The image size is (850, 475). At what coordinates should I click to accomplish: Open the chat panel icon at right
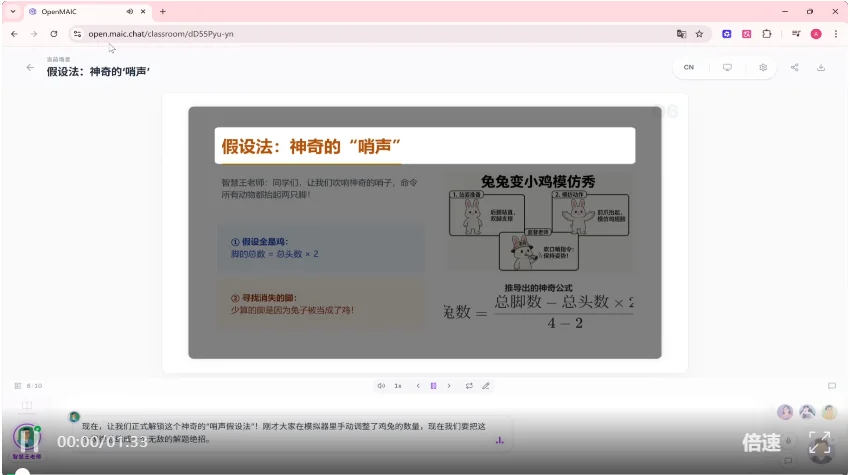pyautogui.click(x=832, y=386)
